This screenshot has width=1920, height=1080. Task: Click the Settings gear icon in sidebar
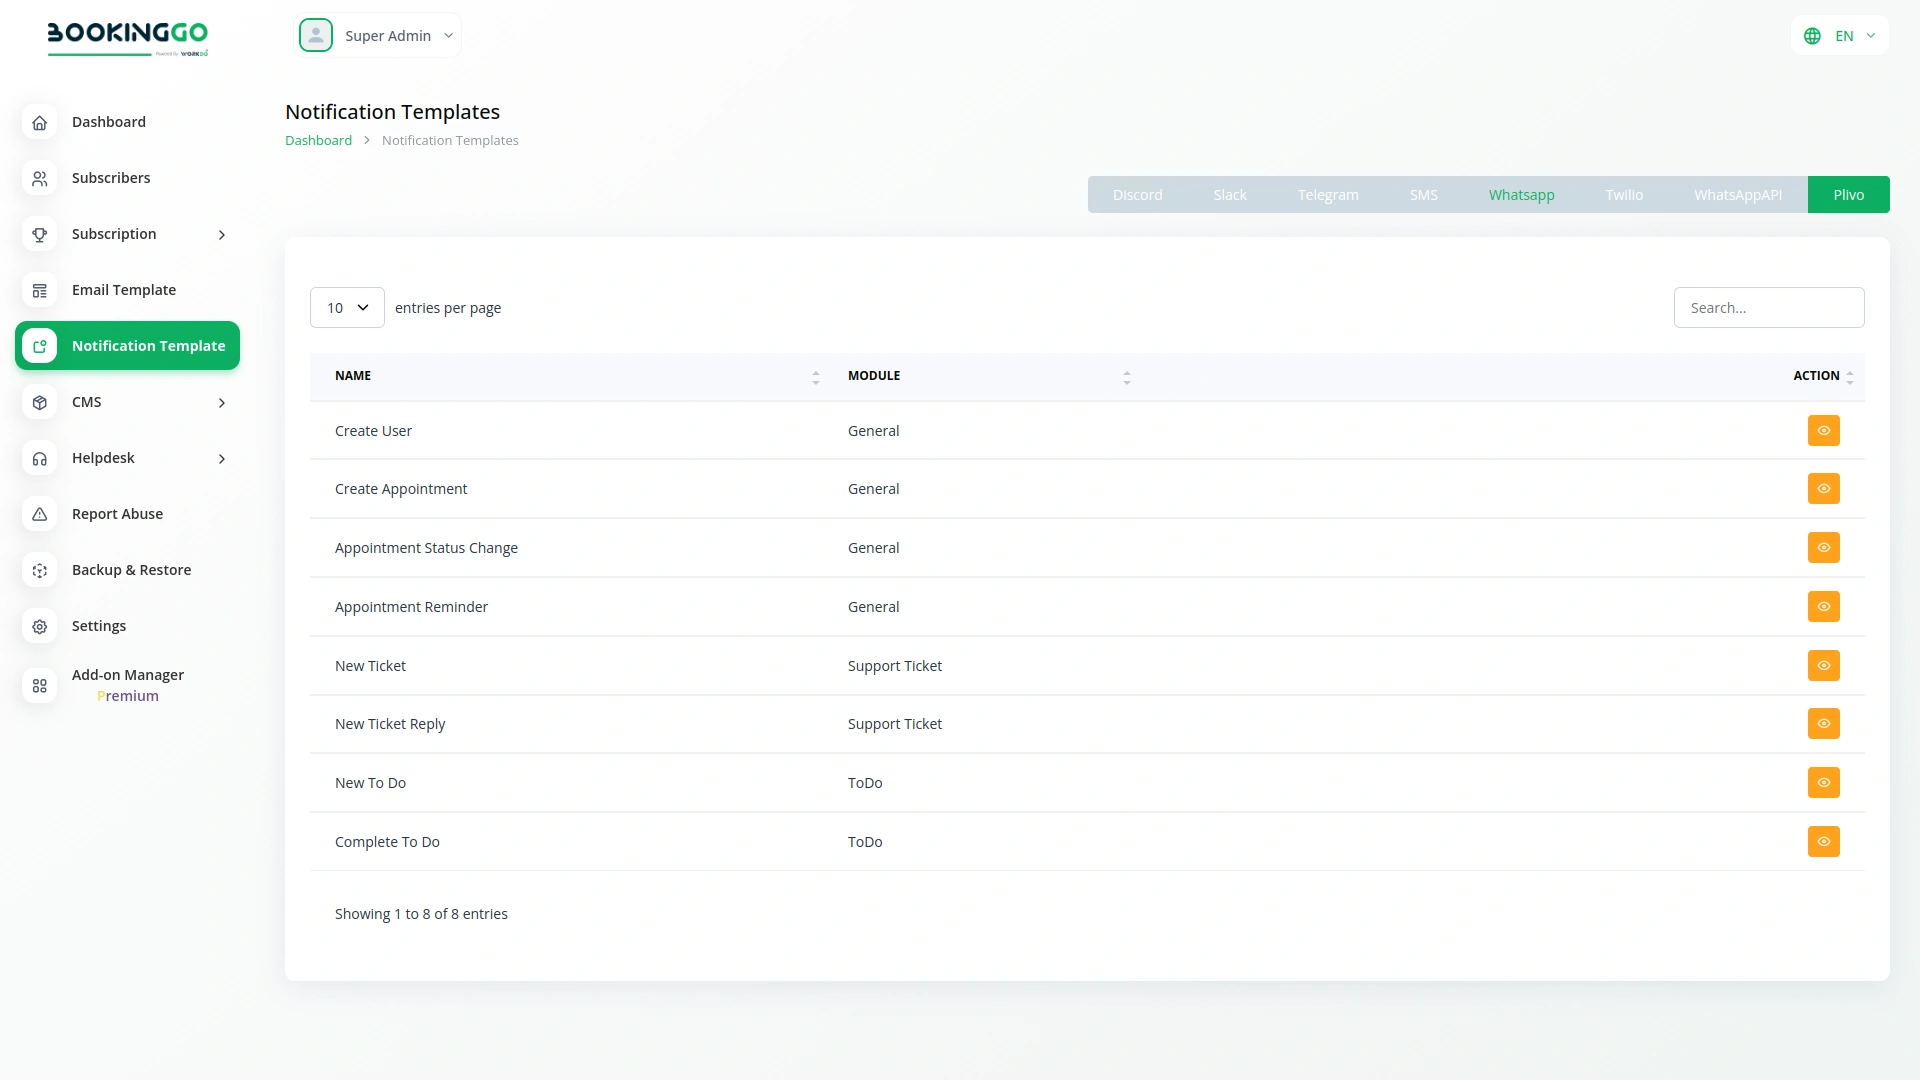point(39,626)
